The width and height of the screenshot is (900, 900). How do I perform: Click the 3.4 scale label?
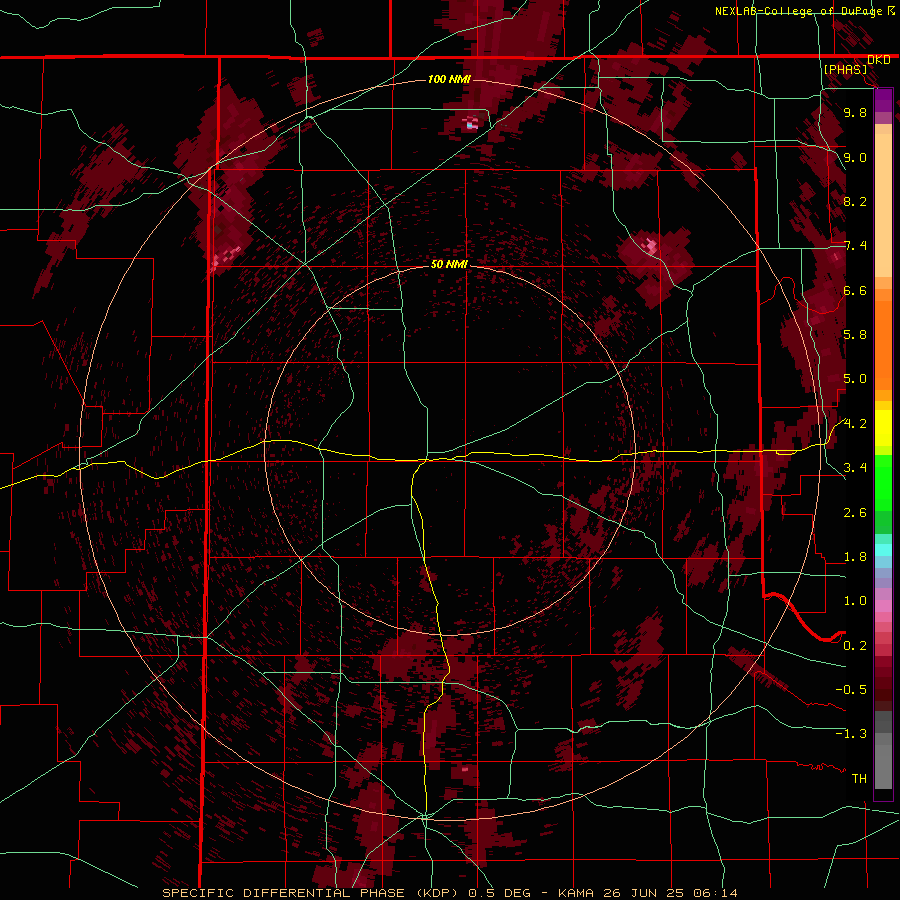click(855, 468)
